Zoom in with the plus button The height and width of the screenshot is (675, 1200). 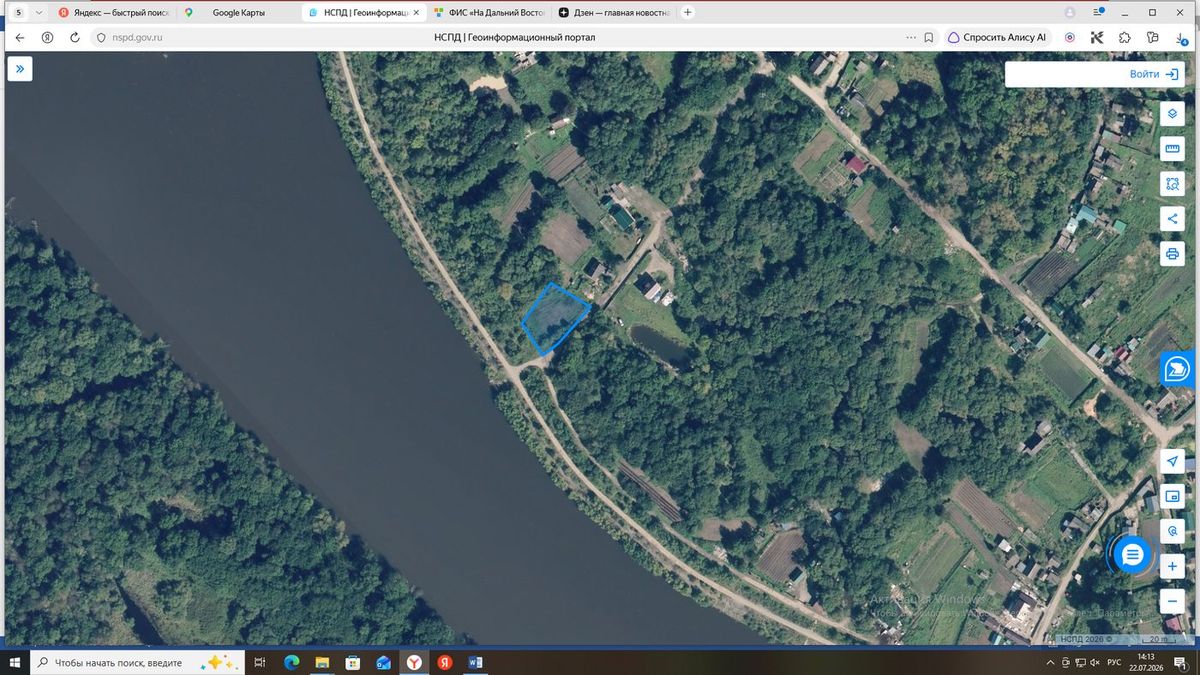pyautogui.click(x=1172, y=566)
